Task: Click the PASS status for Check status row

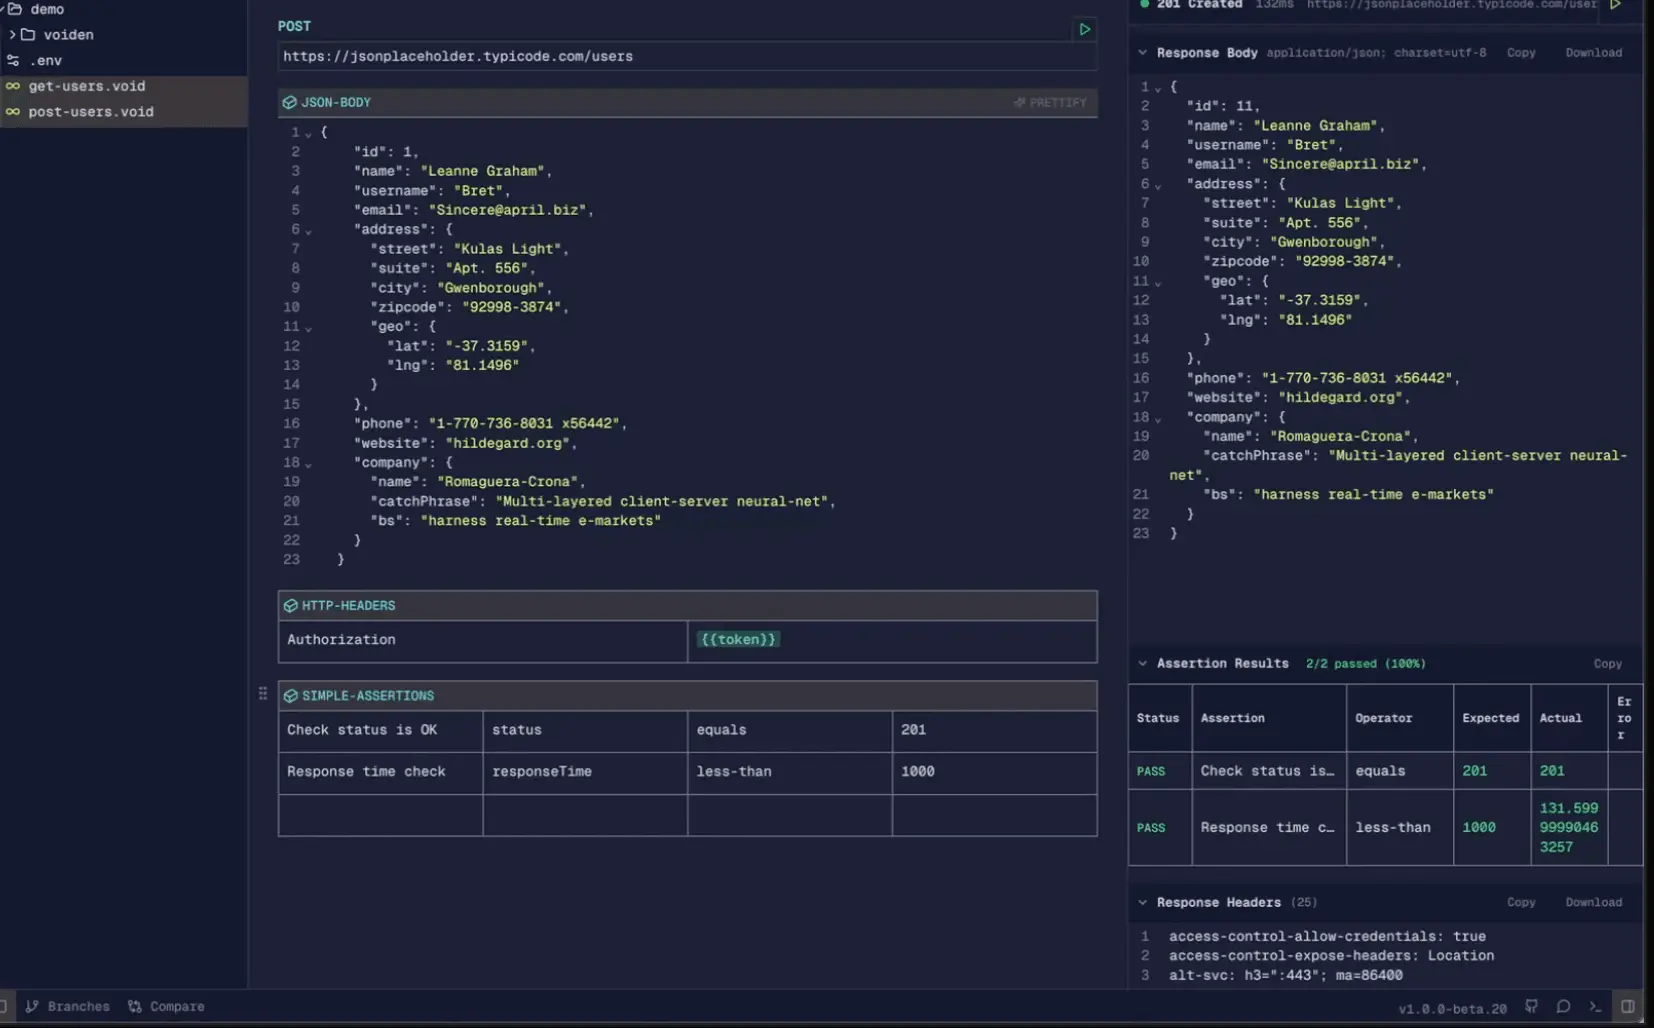Action: pyautogui.click(x=1151, y=771)
